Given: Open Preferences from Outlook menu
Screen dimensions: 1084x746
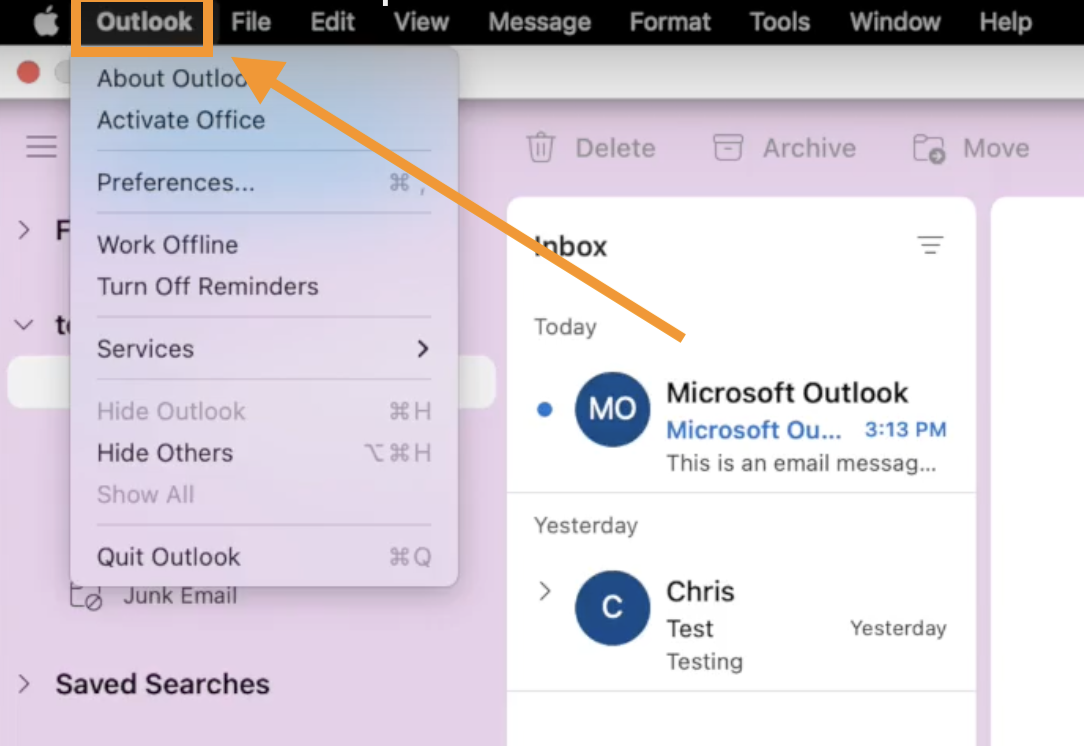Looking at the screenshot, I should pyautogui.click(x=263, y=182).
